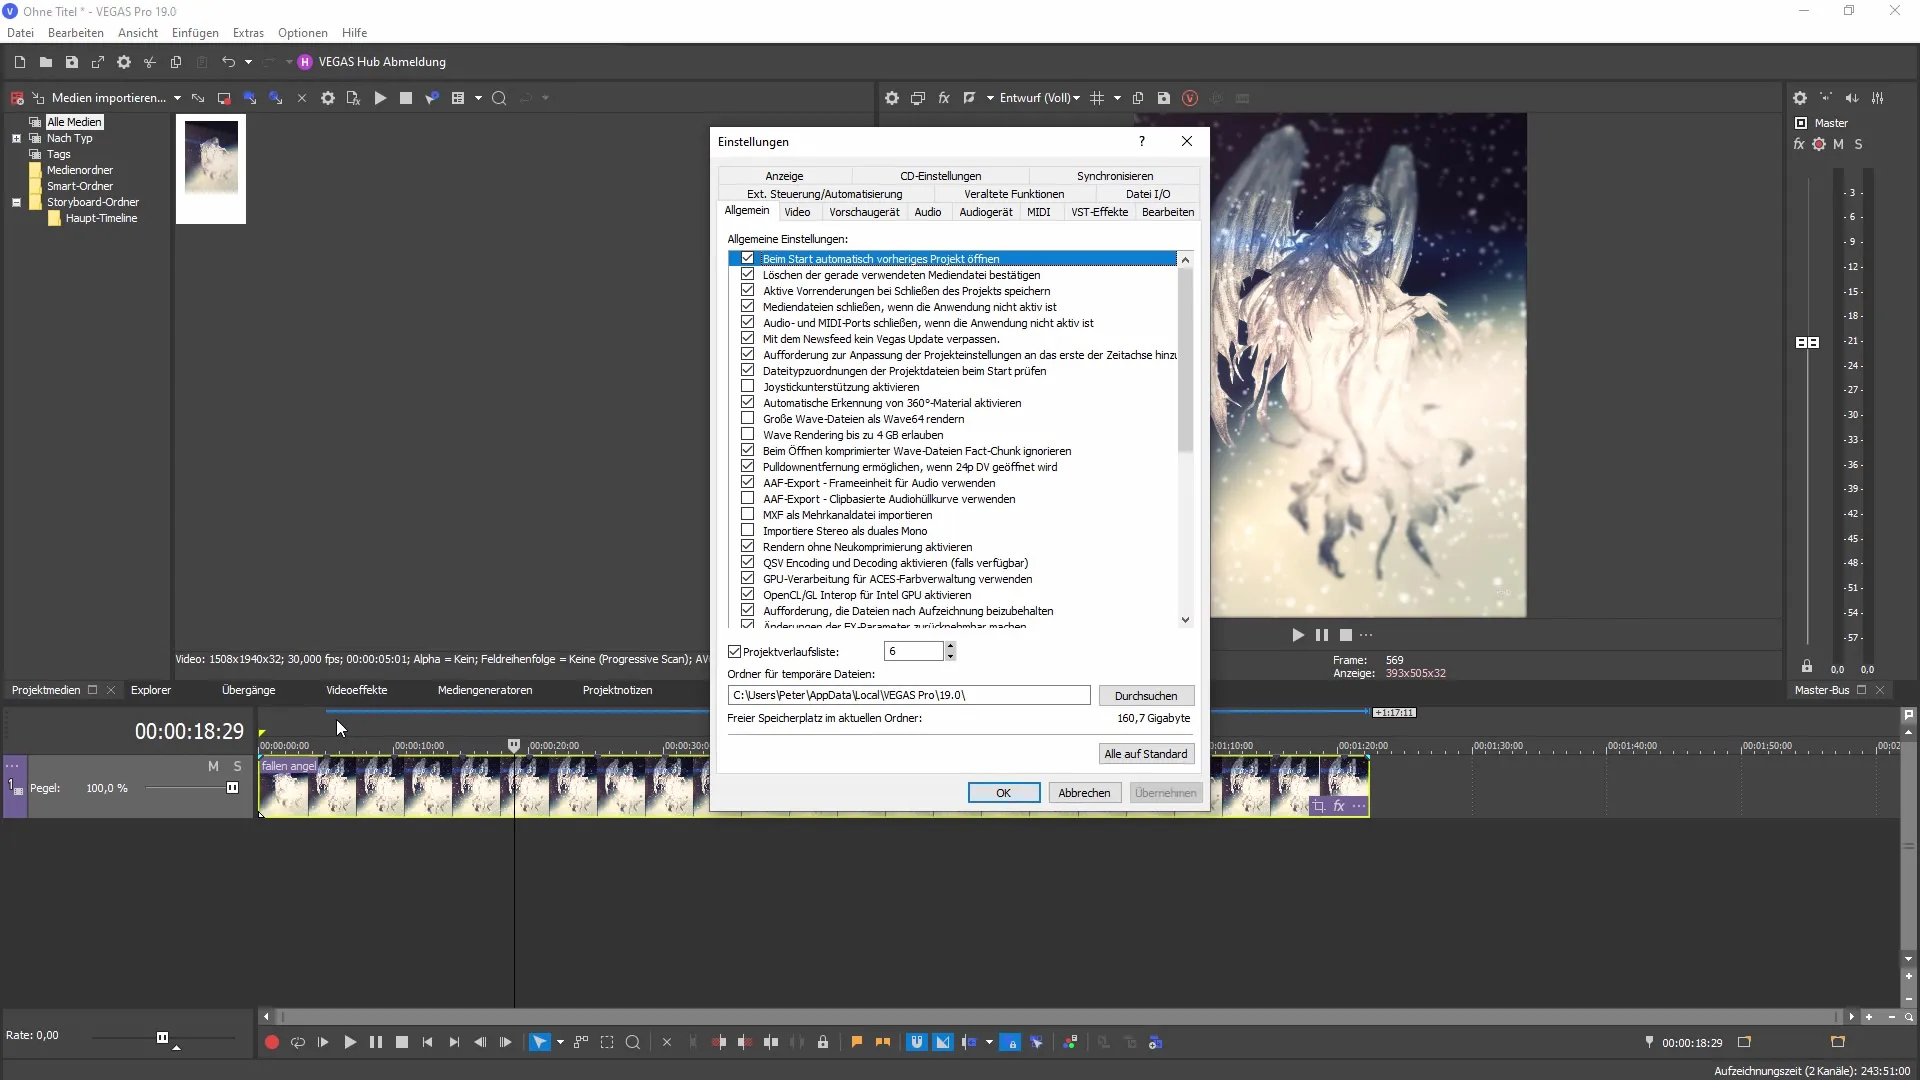
Task: Toggle 'OpenCL/GL Interop für Intel GPU aktivieren' checkbox
Action: (x=747, y=594)
